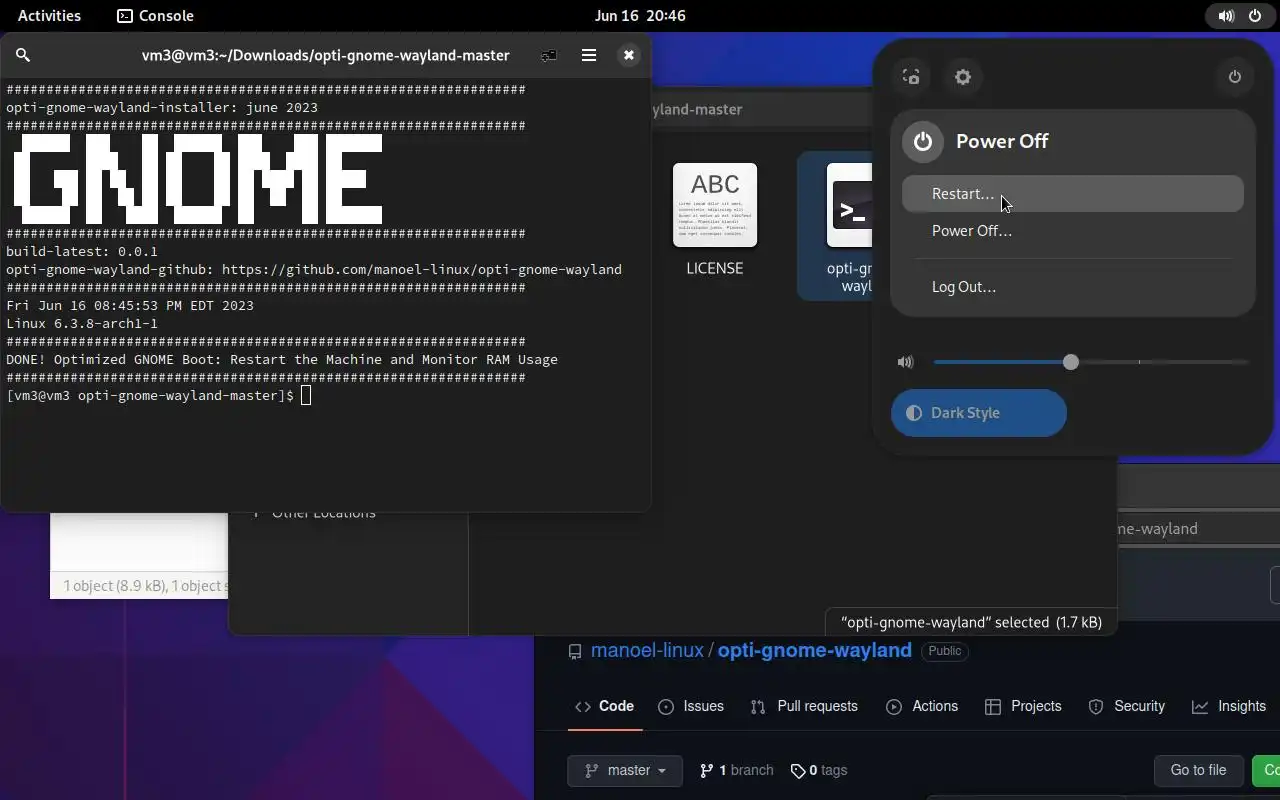
Task: Choose Log Out… in the power menu
Action: [x=1073, y=287]
